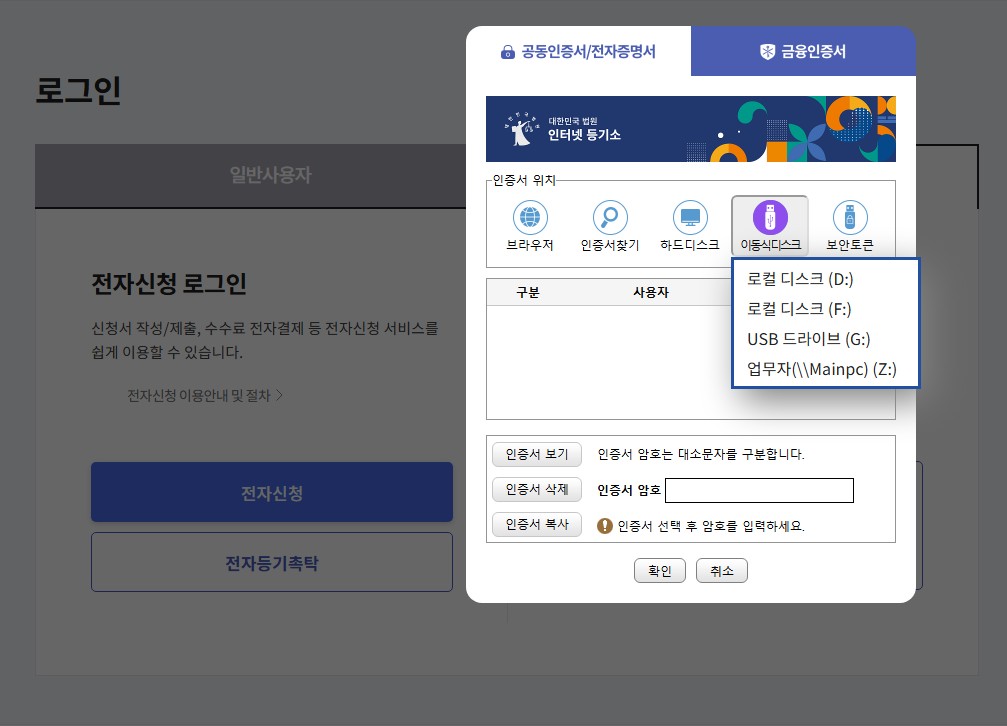Click the 금융인증서 shield icon
The height and width of the screenshot is (726, 1007).
[768, 50]
